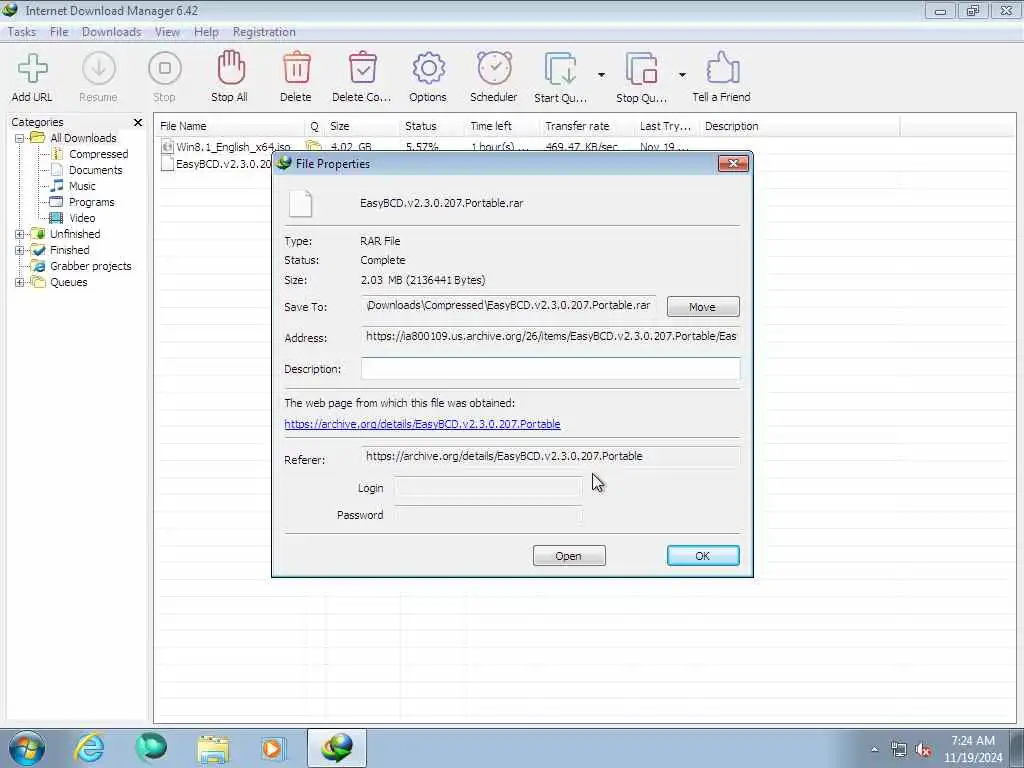Select the Documents category
This screenshot has width=1024, height=768.
pyautogui.click(x=95, y=170)
